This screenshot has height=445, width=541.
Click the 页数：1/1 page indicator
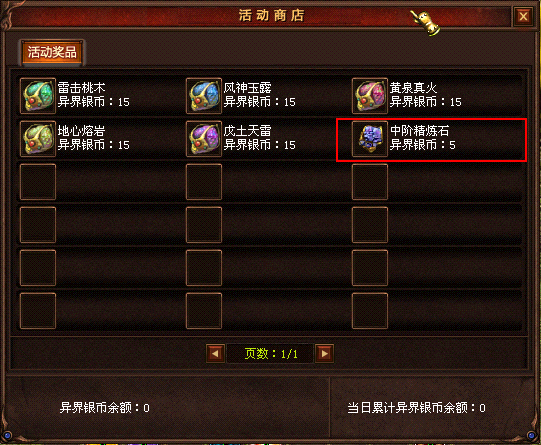tap(270, 354)
